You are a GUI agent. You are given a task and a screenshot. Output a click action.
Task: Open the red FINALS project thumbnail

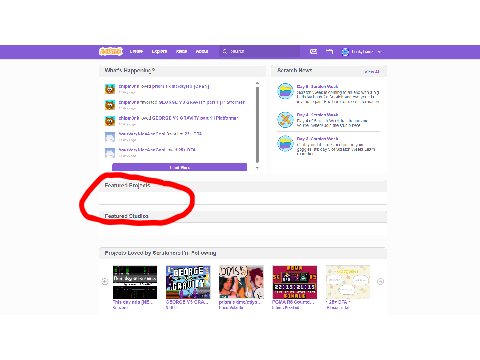295,282
